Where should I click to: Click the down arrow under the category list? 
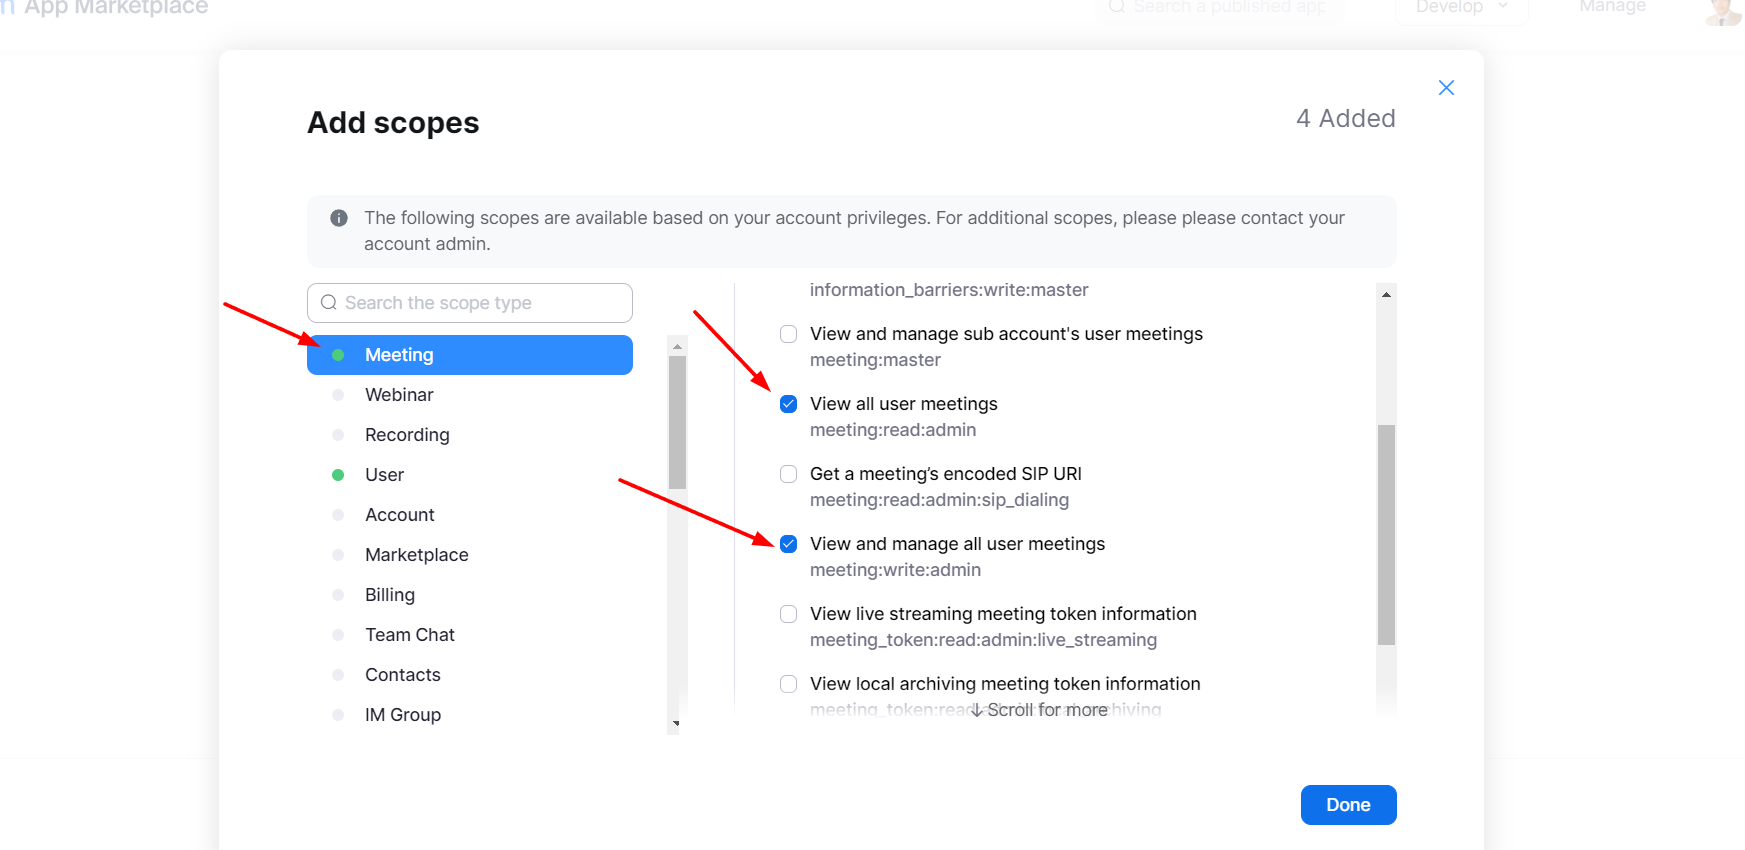[677, 723]
